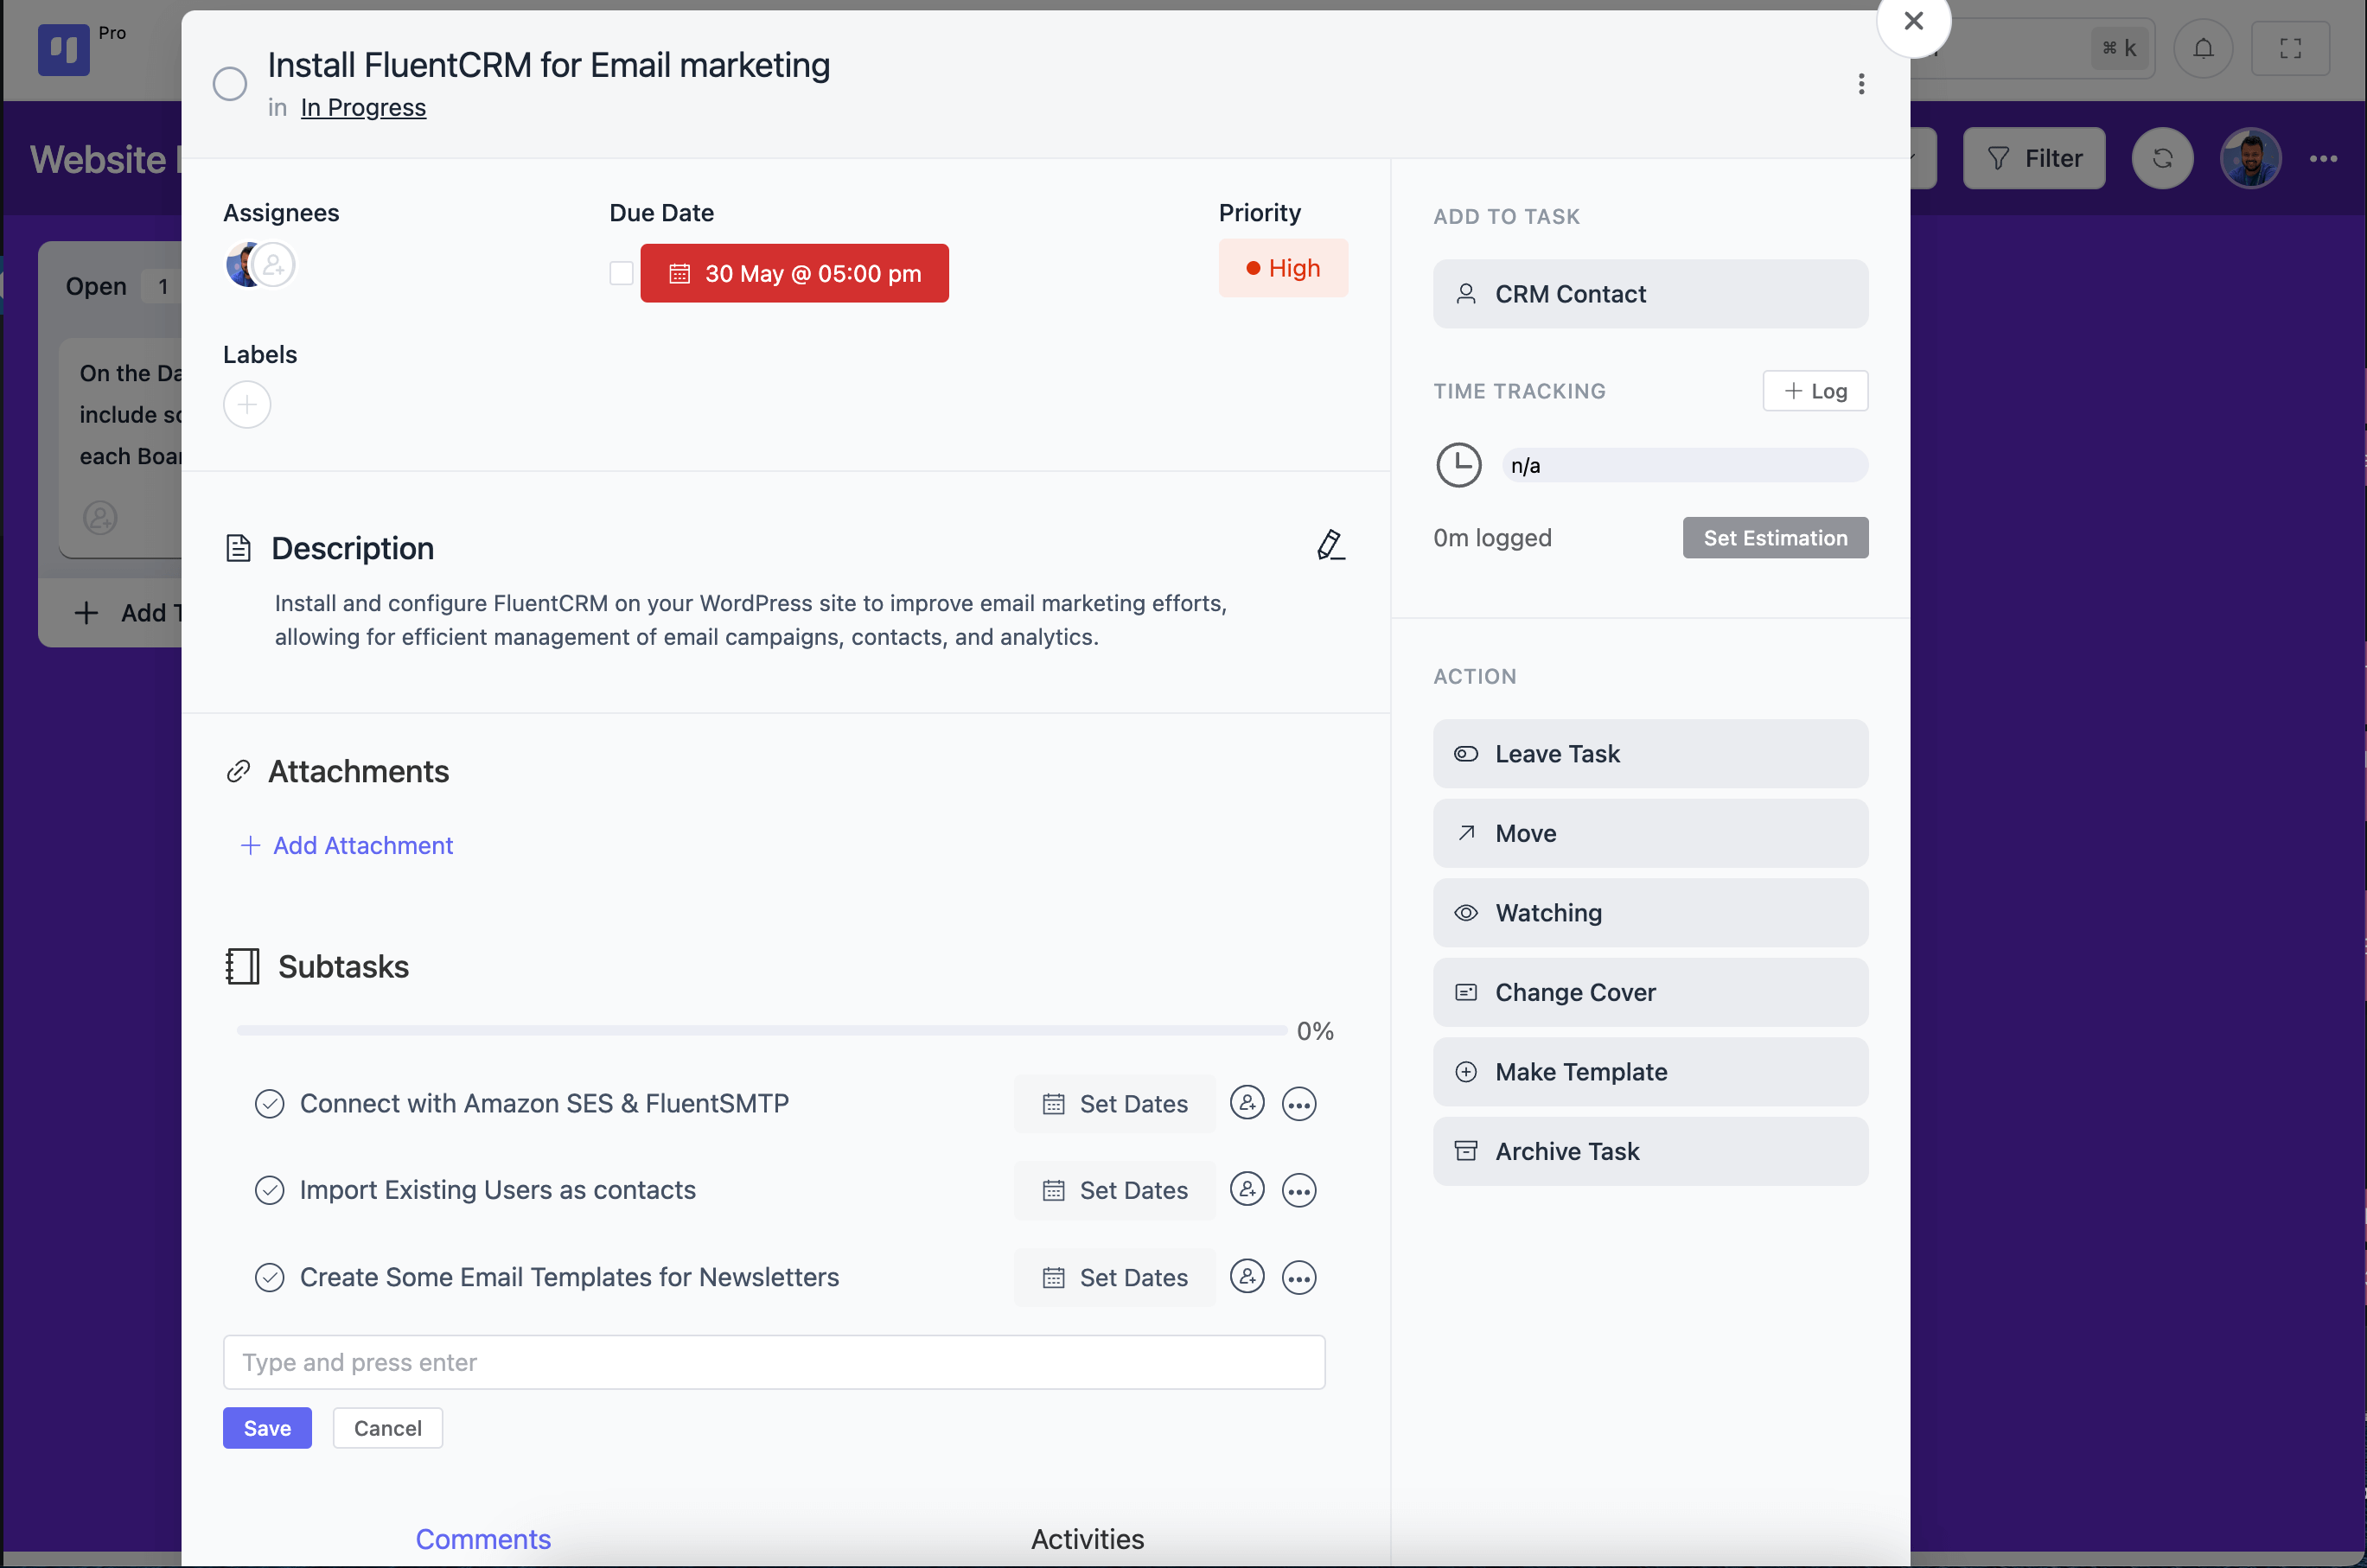
Task: Toggle the due date checkbox beside date
Action: pos(622,273)
